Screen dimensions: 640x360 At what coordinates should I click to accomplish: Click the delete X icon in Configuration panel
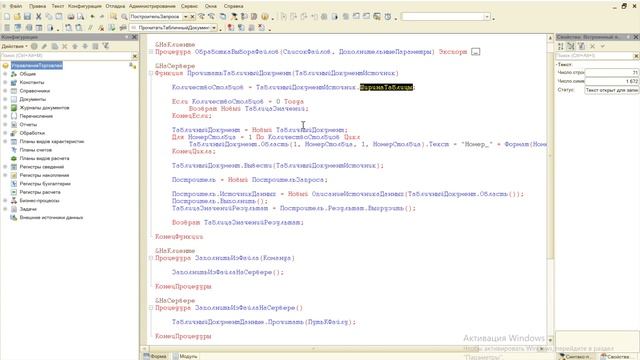click(64, 46)
